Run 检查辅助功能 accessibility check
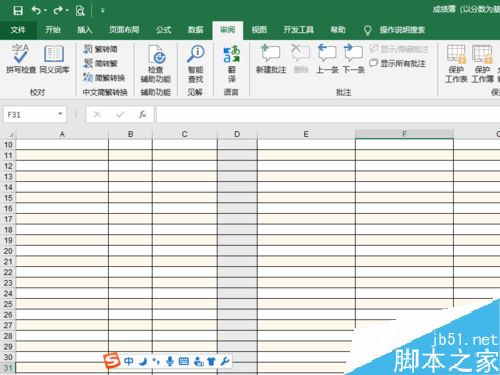This screenshot has width=500, height=375. [155, 63]
